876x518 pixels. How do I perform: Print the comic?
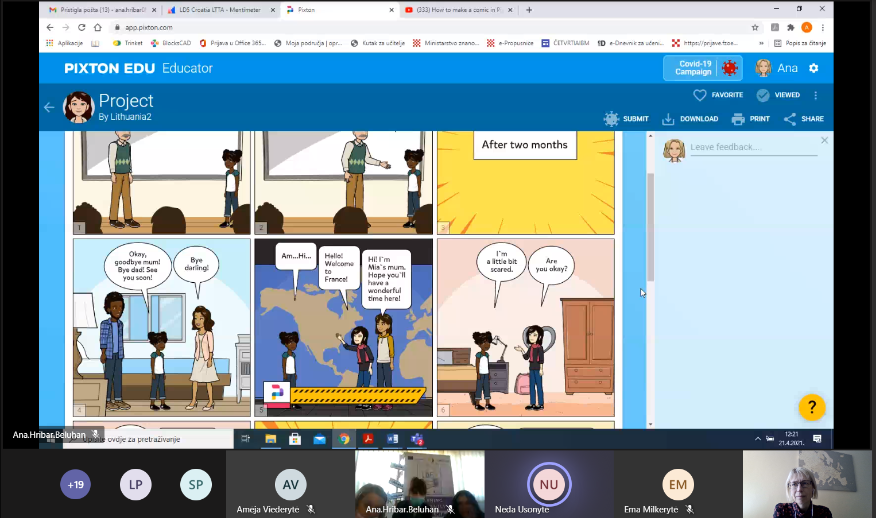(x=751, y=119)
